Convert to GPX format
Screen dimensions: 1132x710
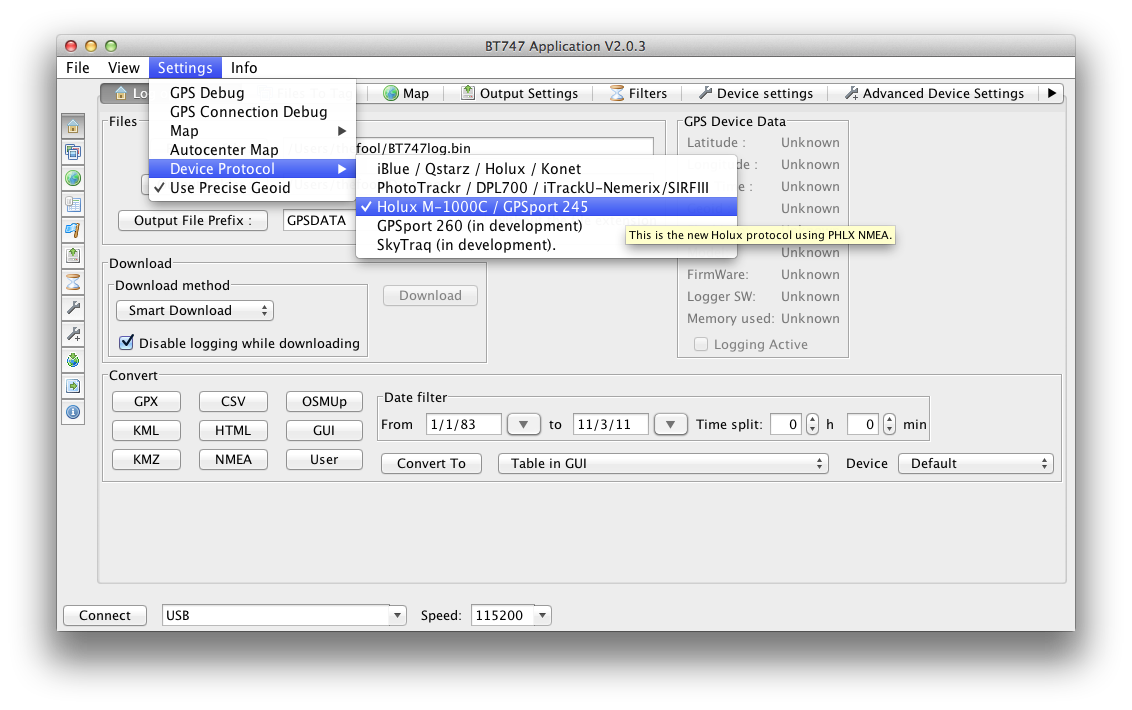coord(146,402)
